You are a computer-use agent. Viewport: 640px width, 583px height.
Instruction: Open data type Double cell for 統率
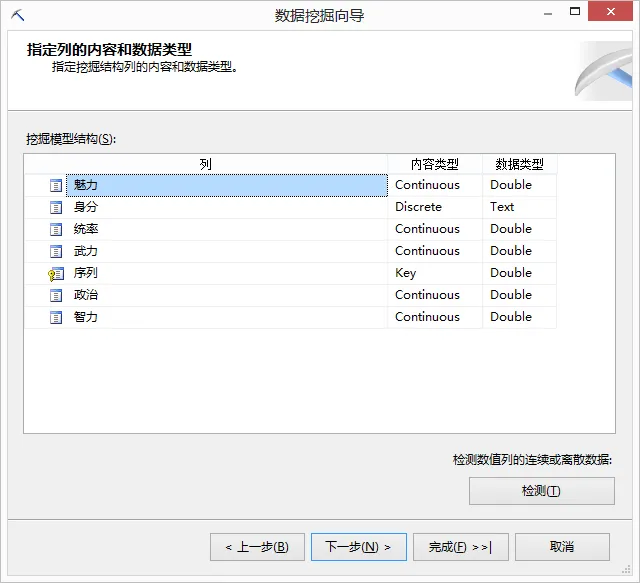coord(519,229)
